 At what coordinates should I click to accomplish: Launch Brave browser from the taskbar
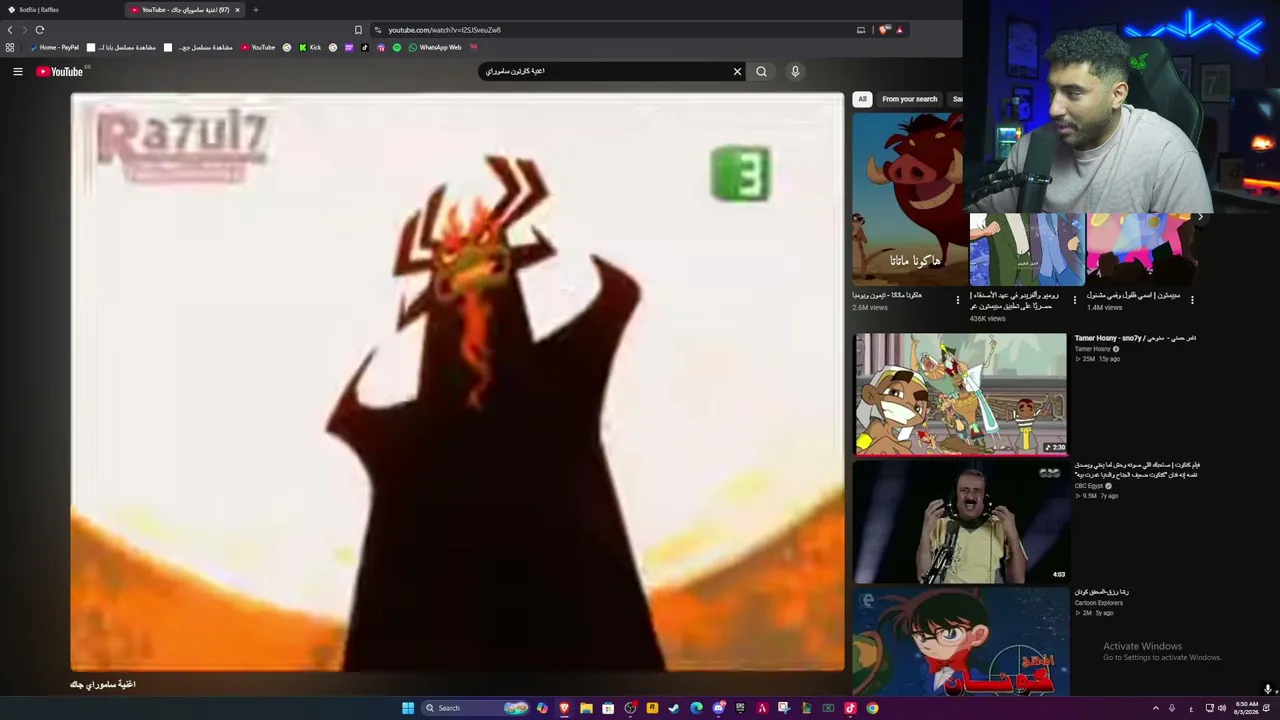(564, 708)
